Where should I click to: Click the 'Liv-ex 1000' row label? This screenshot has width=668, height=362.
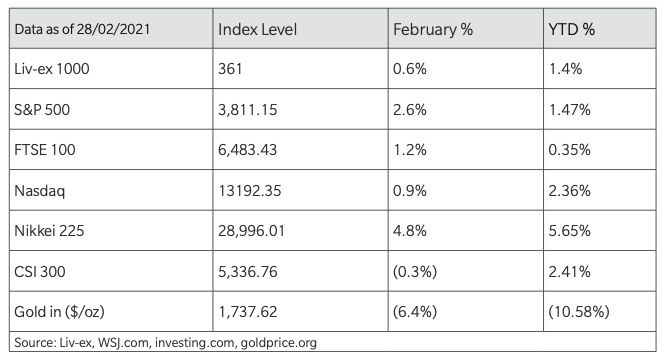52,69
